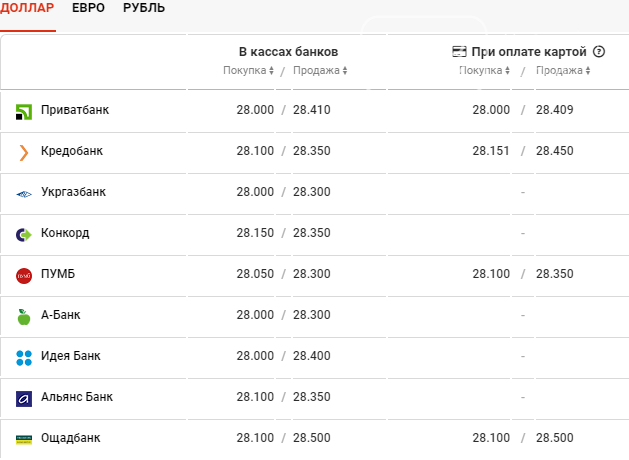629x460 pixels.
Task: Select the ДОЛЛАР currency tab
Action: [x=27, y=8]
